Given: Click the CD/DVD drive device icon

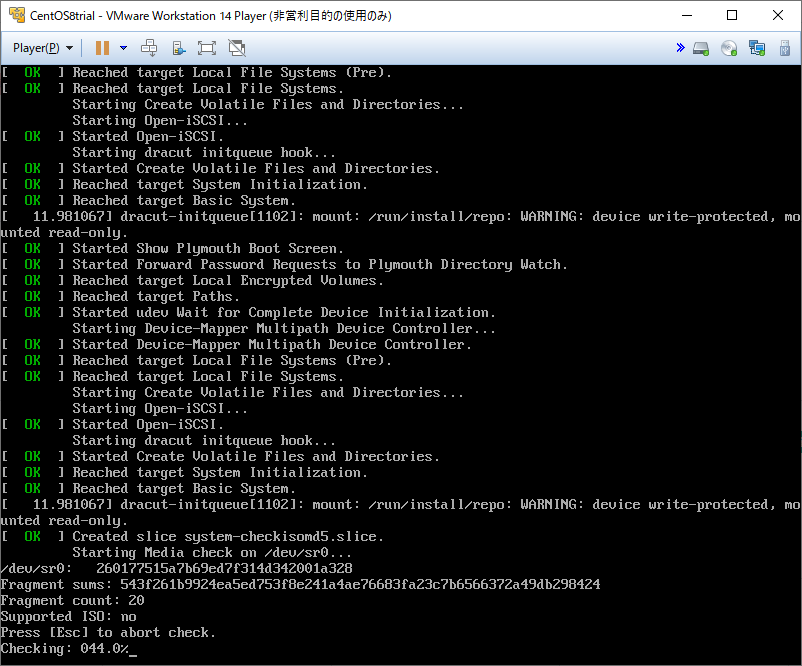Looking at the screenshot, I should 729,49.
